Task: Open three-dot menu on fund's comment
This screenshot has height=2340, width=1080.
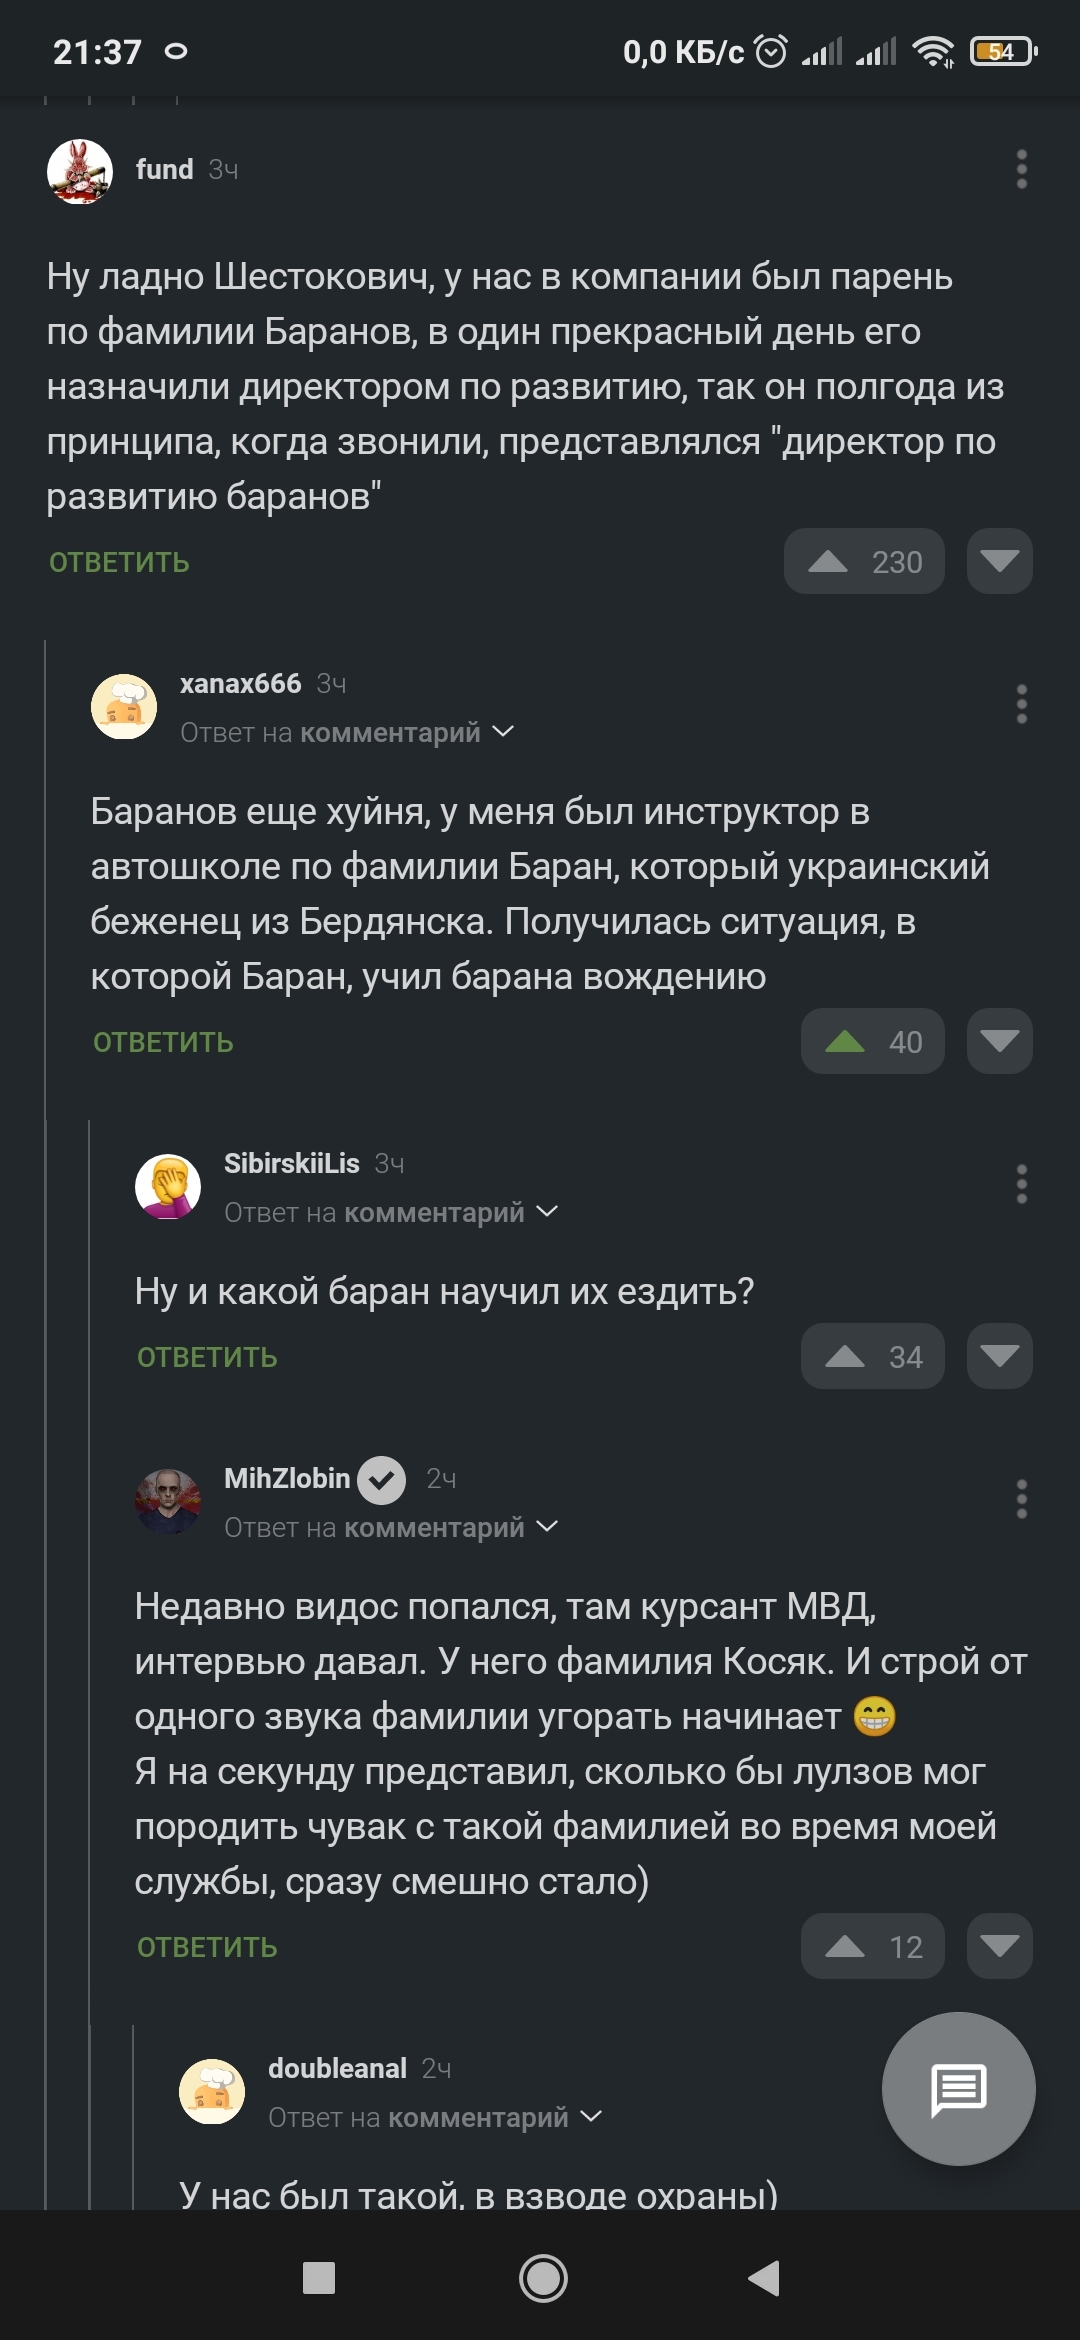Action: (x=1021, y=169)
